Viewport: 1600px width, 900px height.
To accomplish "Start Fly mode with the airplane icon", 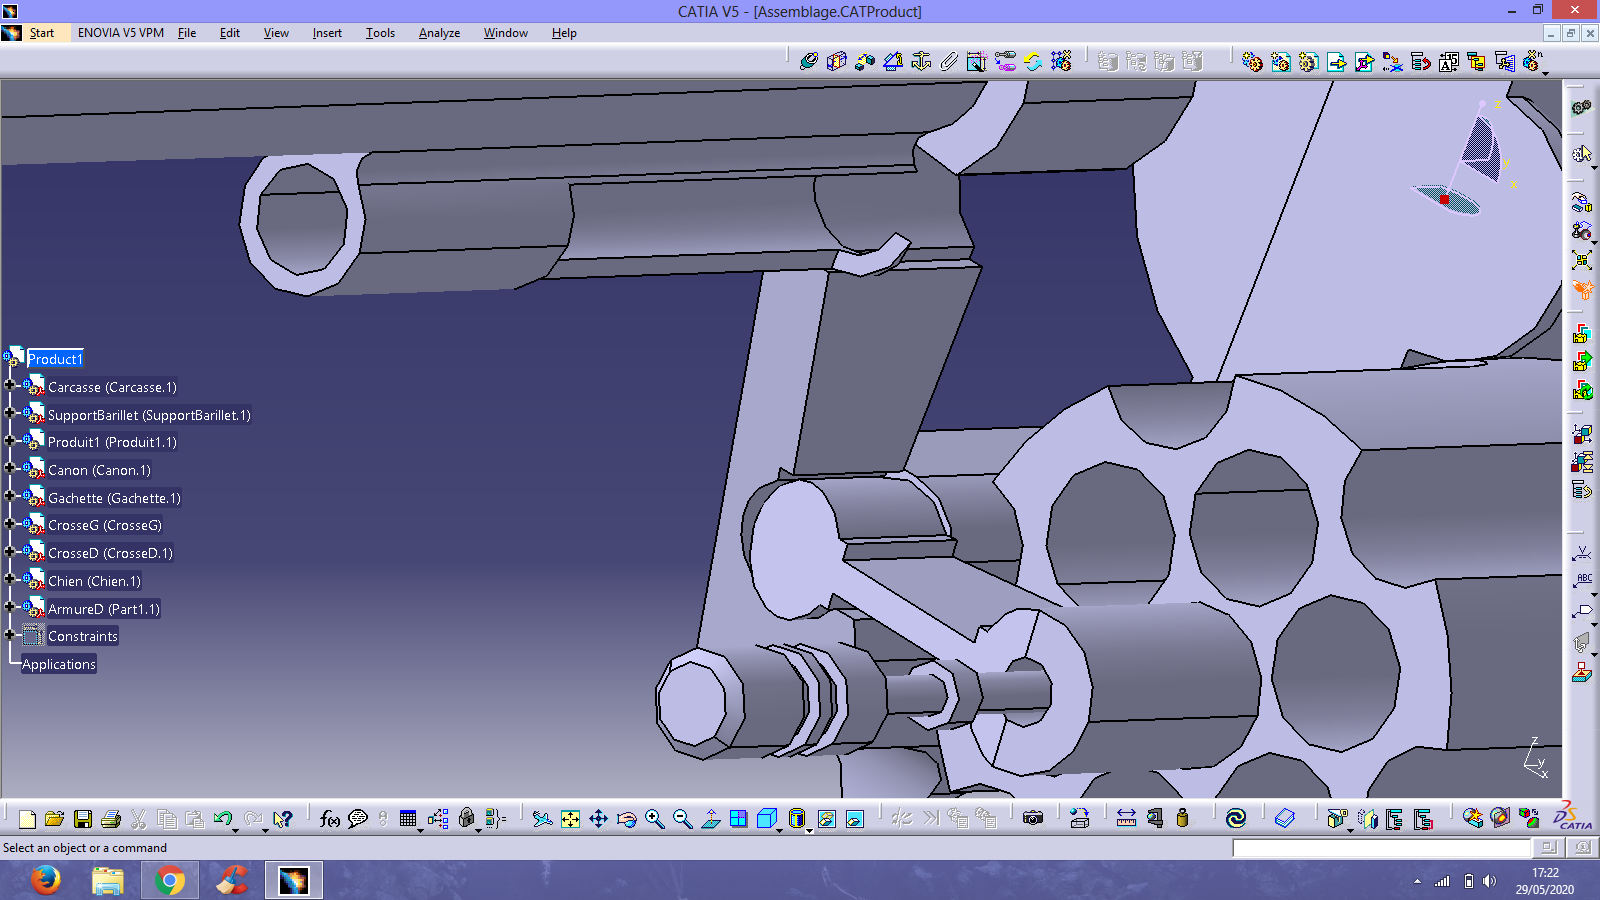I will coord(542,819).
